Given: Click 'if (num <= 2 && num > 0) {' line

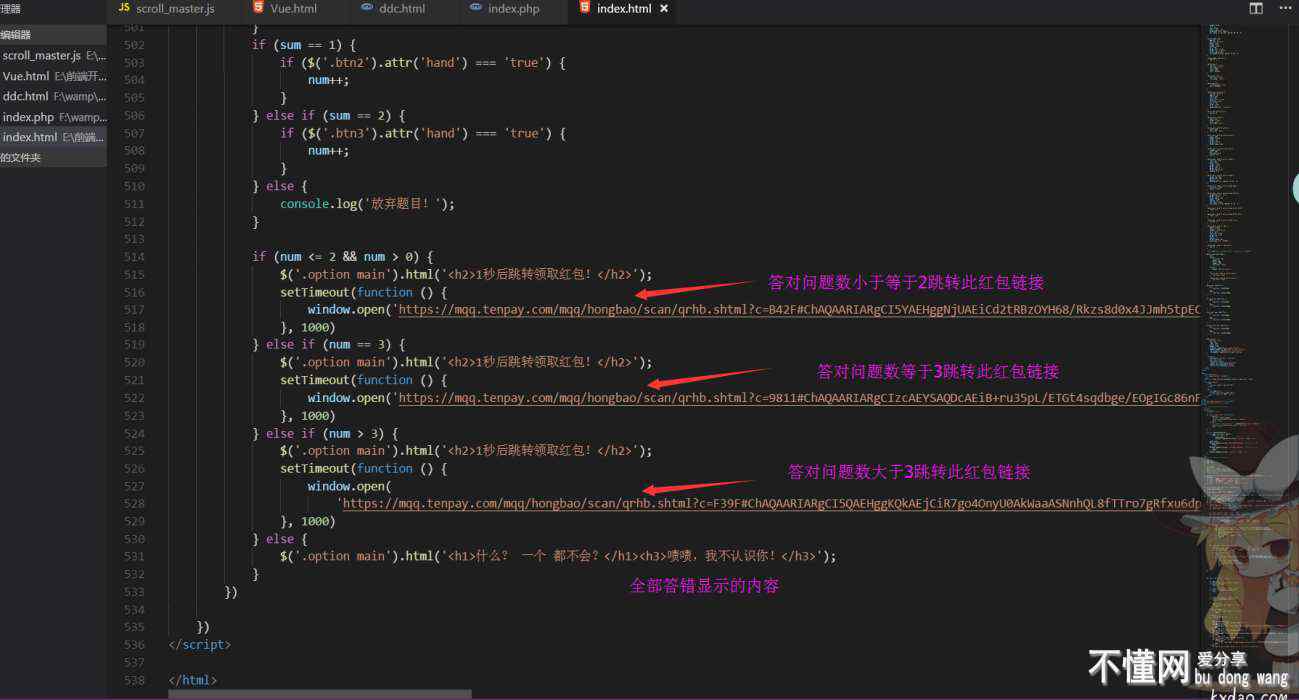Looking at the screenshot, I should point(342,257).
